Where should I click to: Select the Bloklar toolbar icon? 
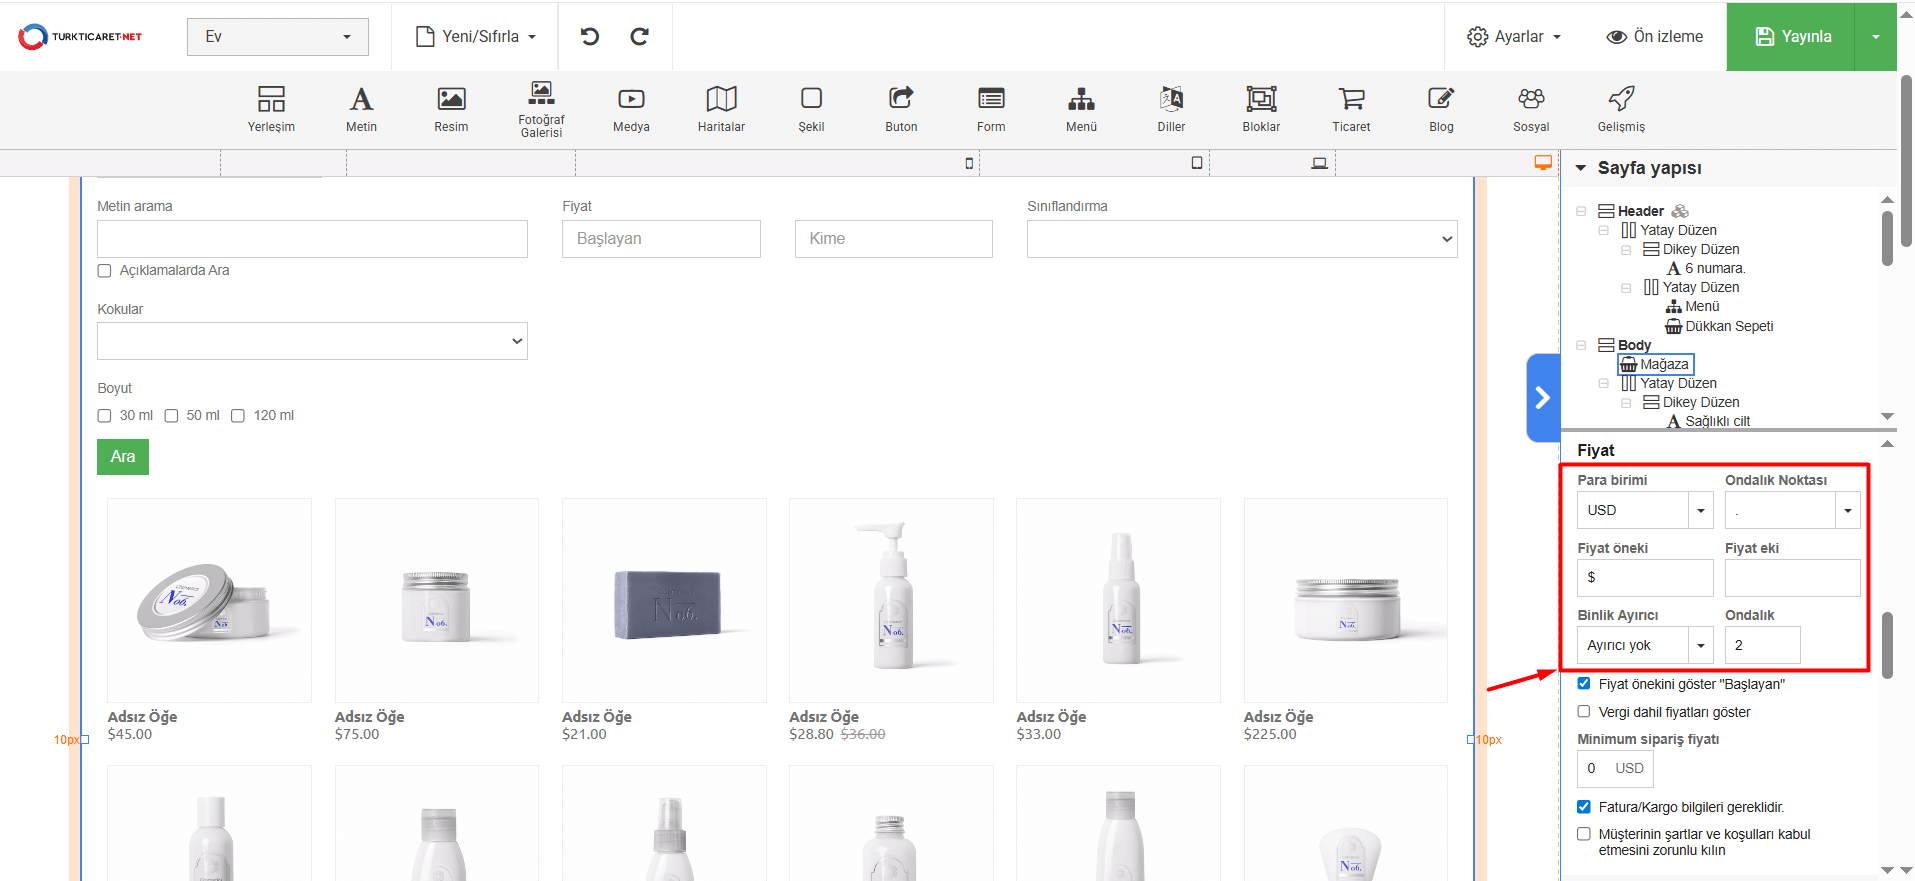click(1261, 99)
